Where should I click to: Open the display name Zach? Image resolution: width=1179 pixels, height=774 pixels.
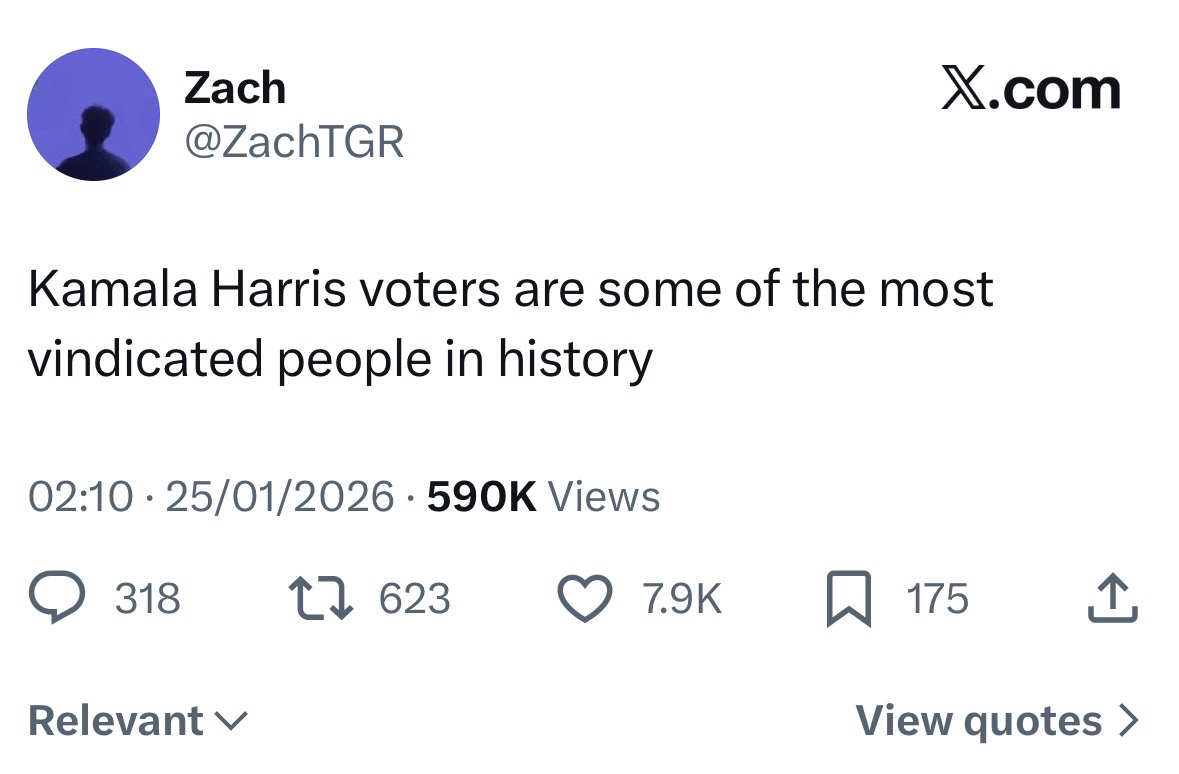[235, 89]
